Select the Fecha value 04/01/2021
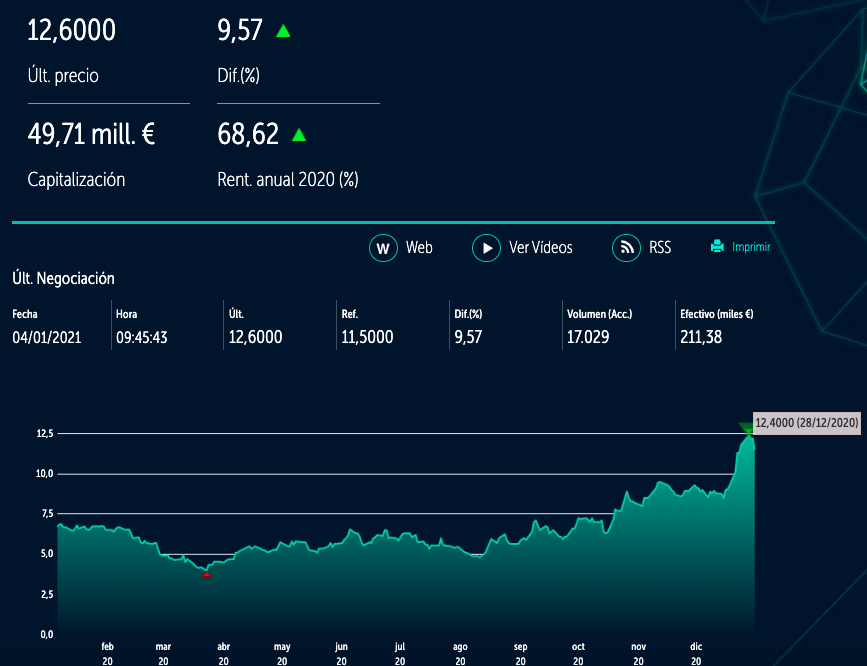Viewport: 867px width, 666px height. [46, 337]
